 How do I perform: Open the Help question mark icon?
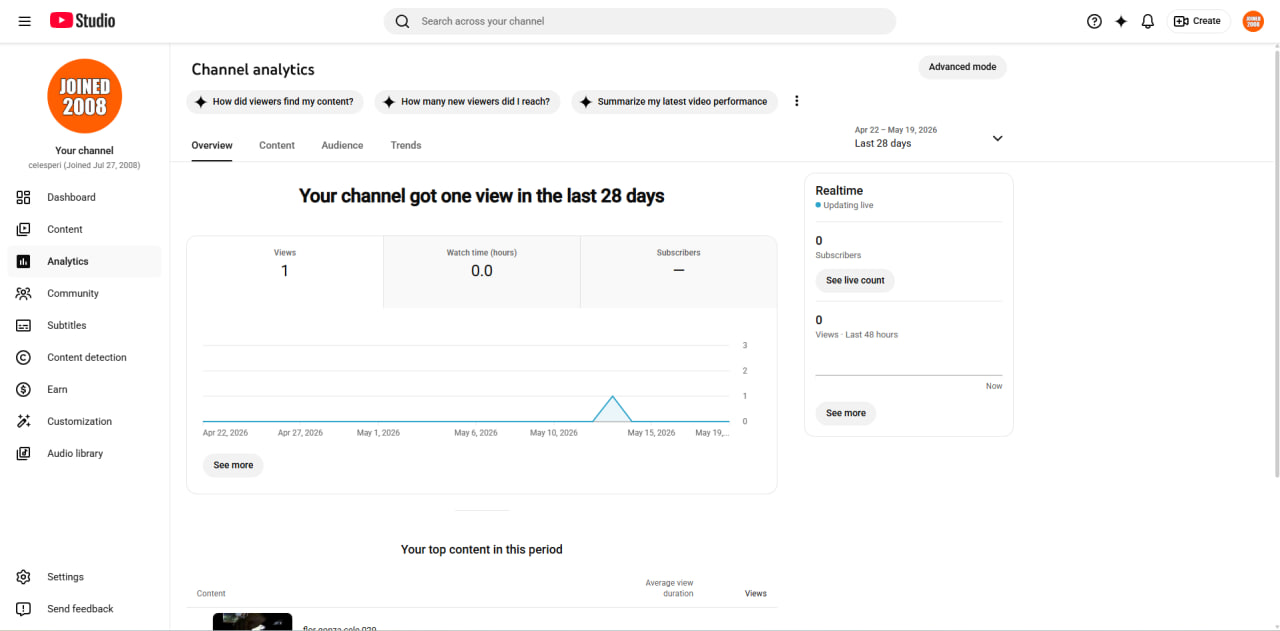1094,21
